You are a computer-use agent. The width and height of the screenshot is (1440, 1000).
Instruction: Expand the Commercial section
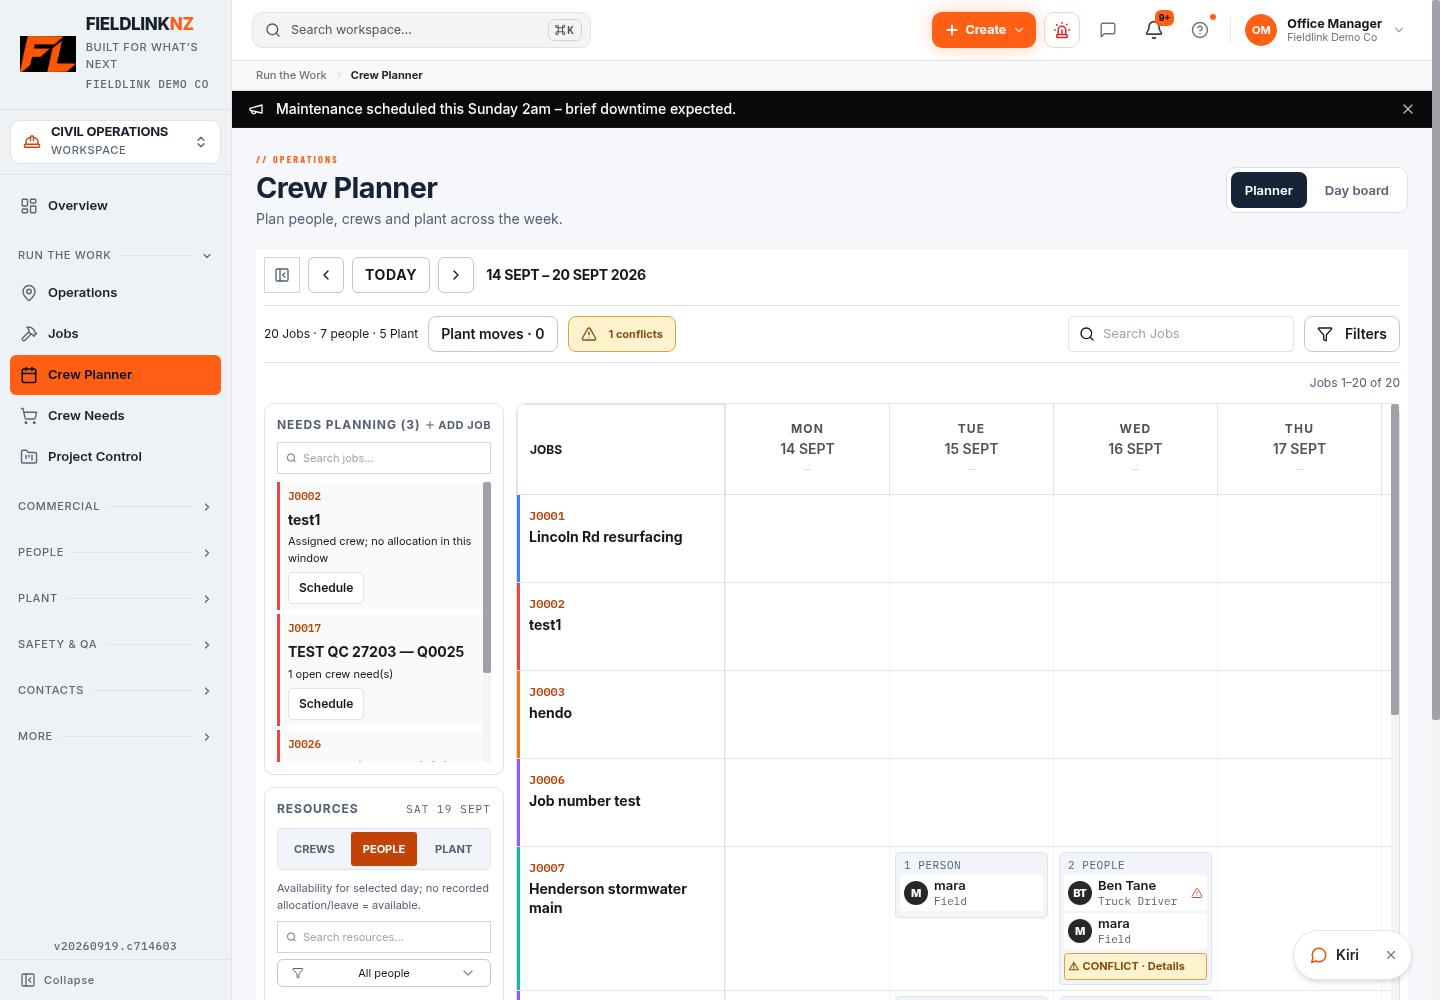115,506
